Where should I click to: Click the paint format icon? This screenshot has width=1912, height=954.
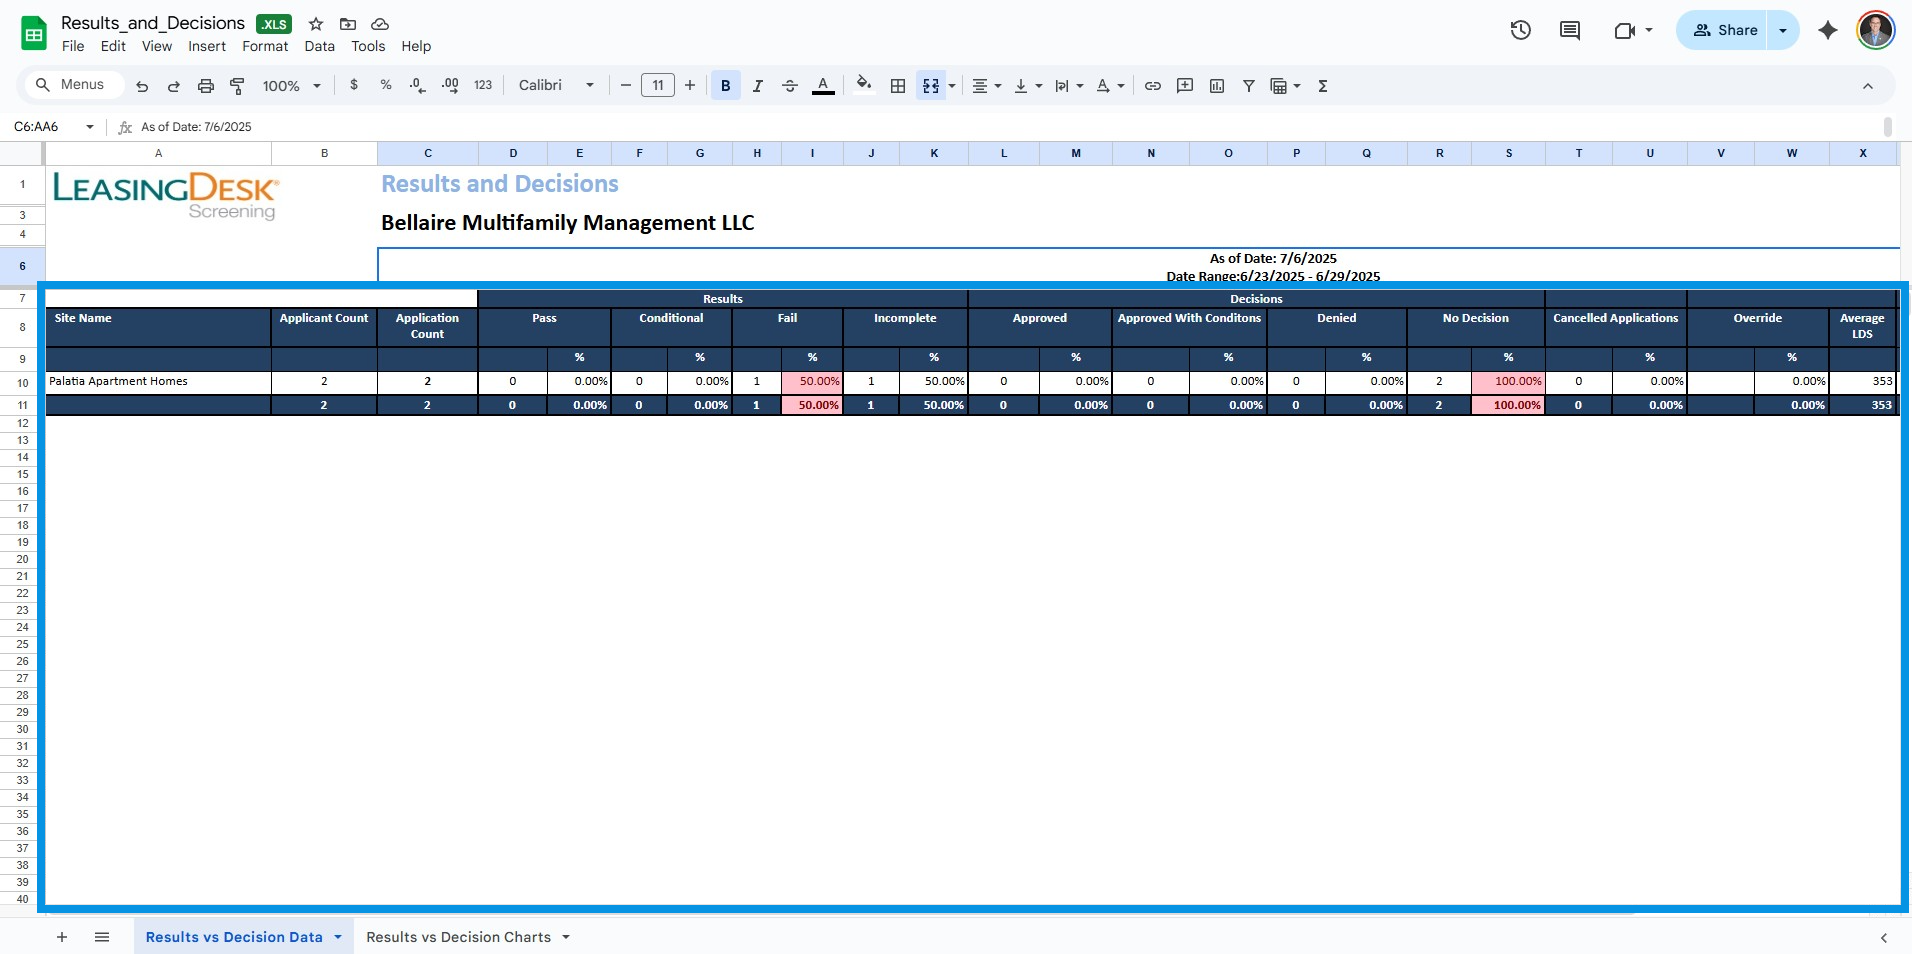[x=237, y=86]
